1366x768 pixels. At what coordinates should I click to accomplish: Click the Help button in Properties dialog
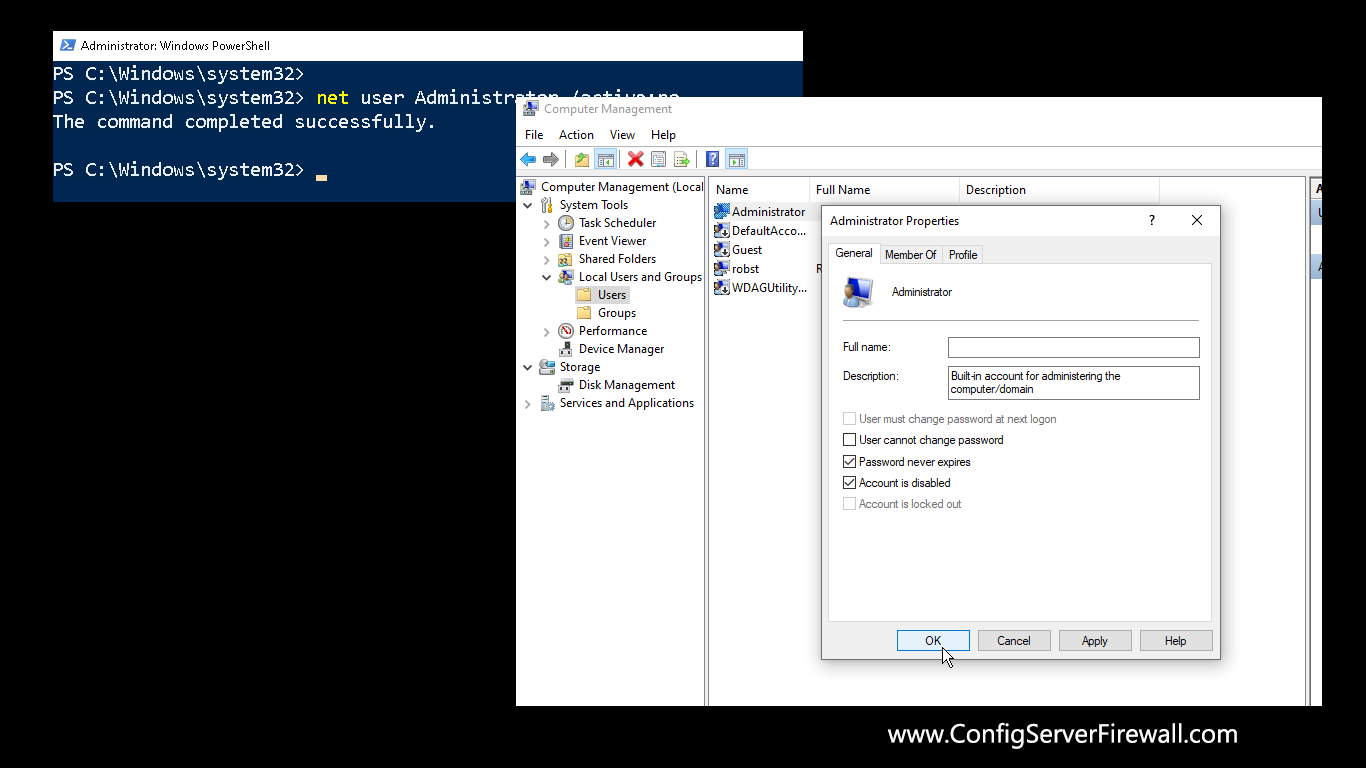1176,641
